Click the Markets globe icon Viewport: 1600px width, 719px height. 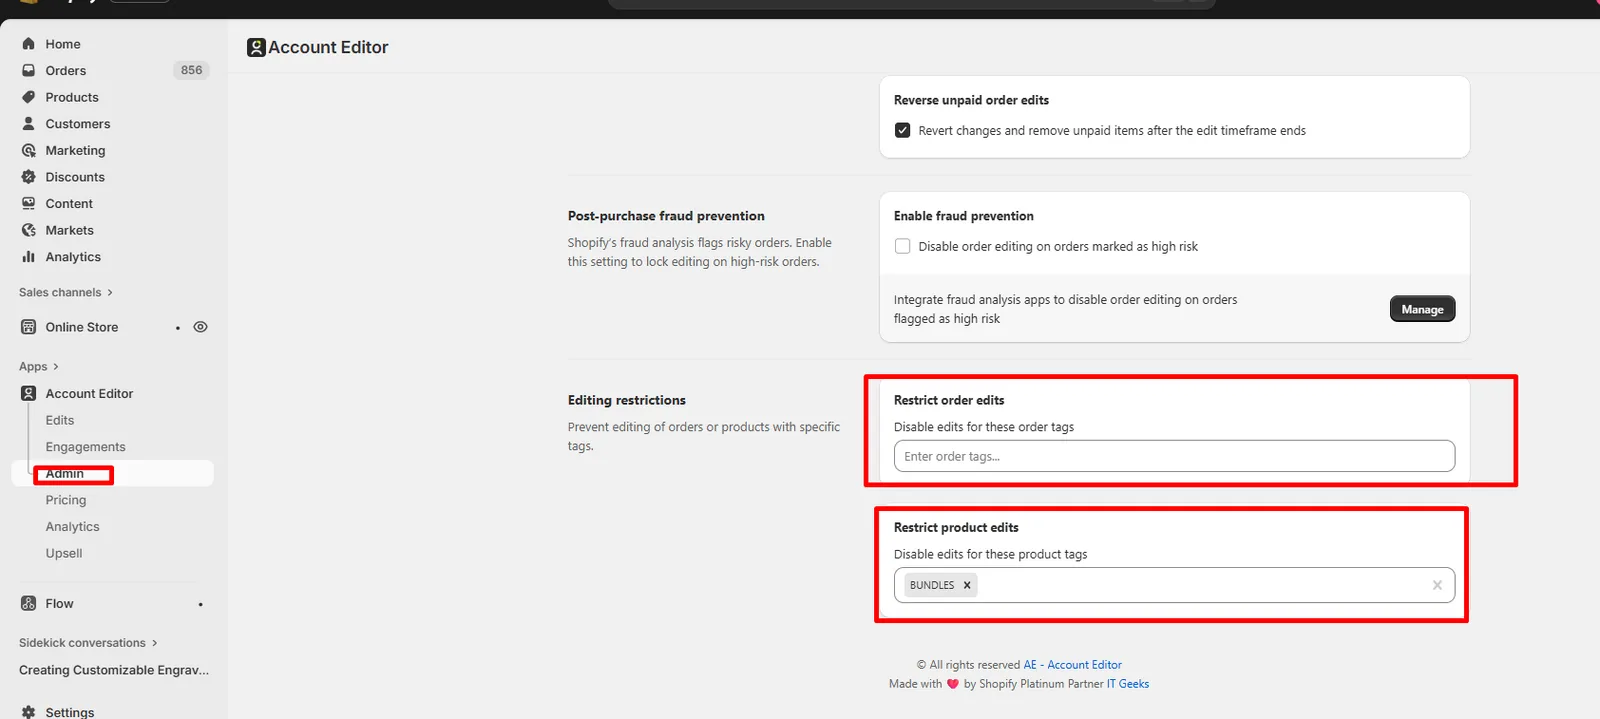28,230
